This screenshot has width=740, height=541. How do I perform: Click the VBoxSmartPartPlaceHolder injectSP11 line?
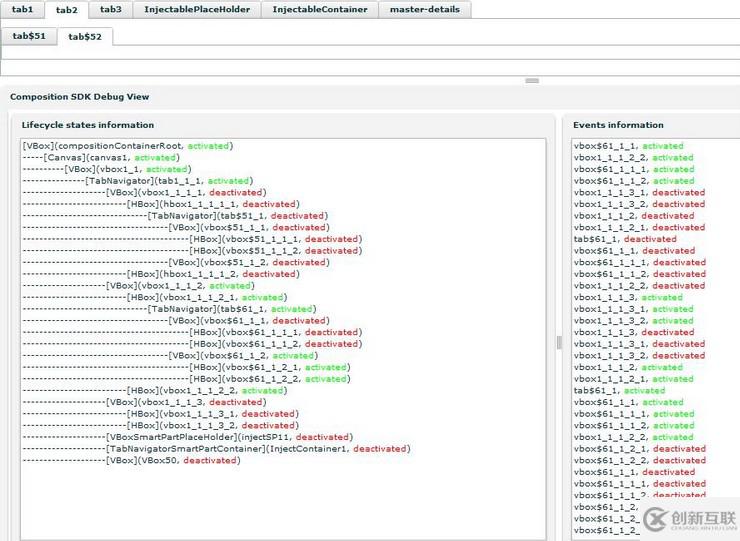click(228, 437)
